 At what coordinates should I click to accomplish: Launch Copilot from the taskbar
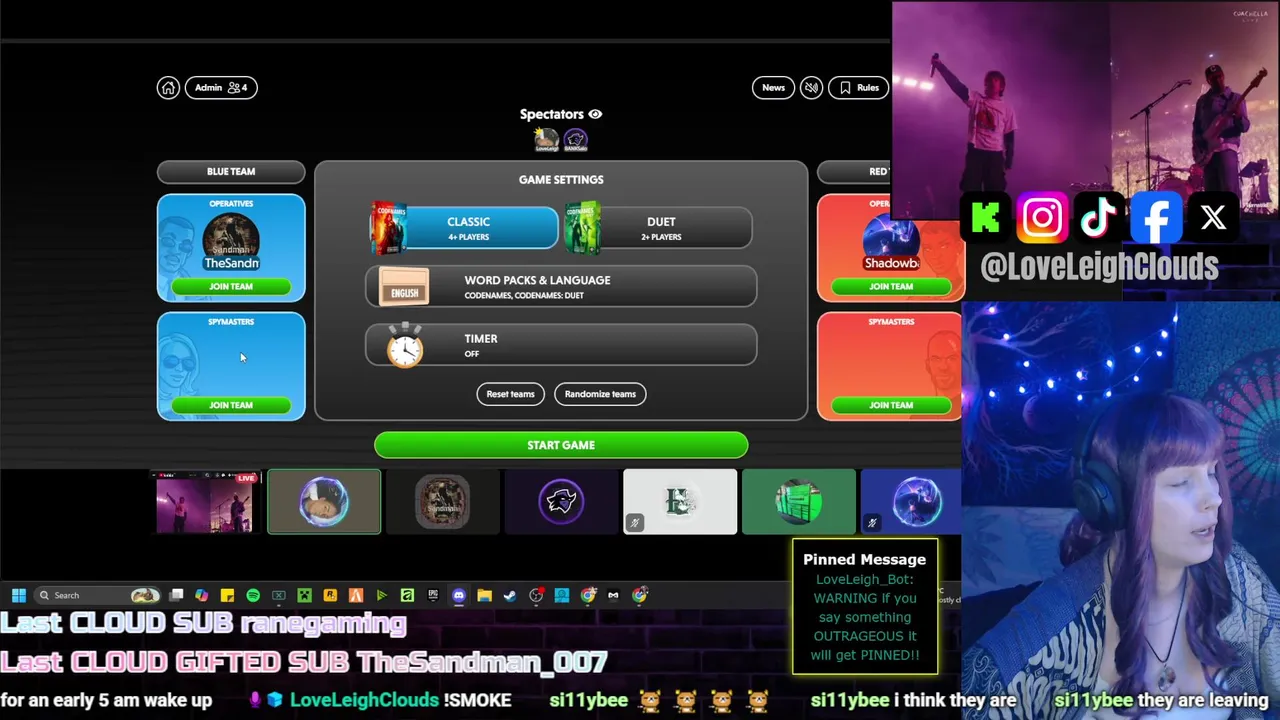[201, 595]
